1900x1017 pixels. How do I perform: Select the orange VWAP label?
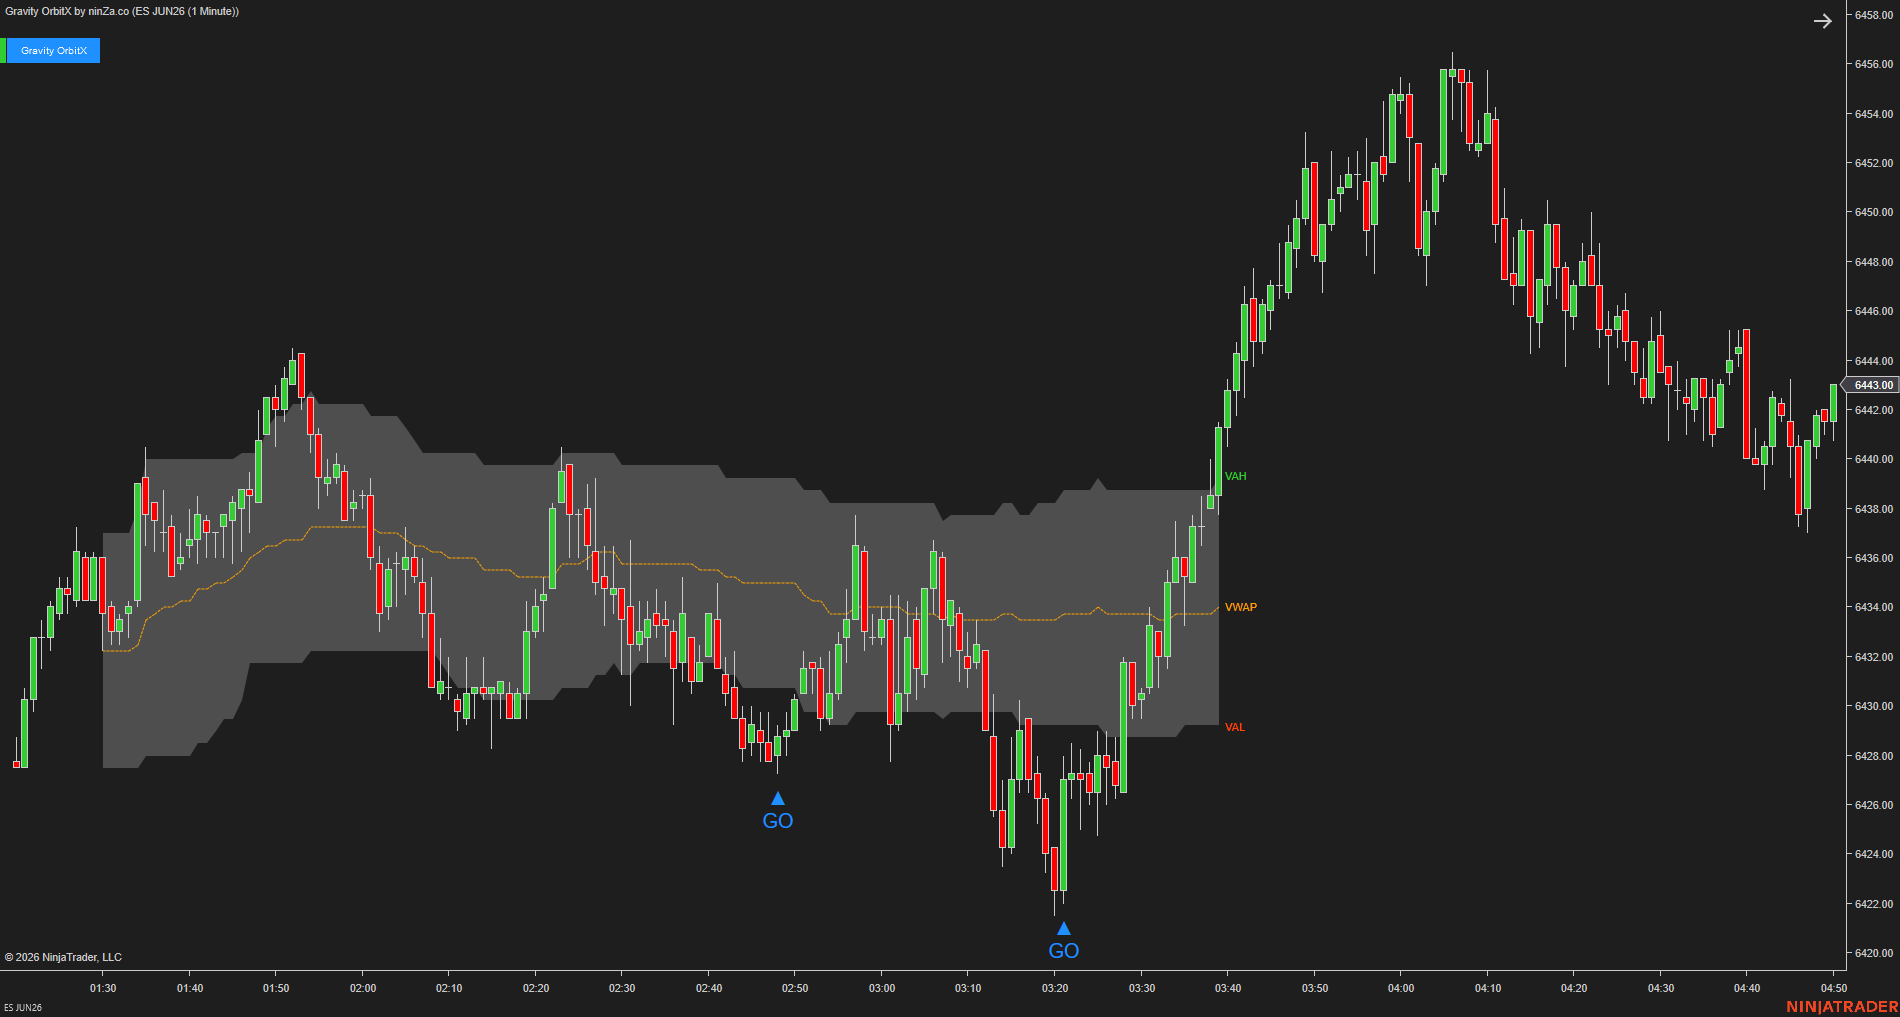point(1240,607)
